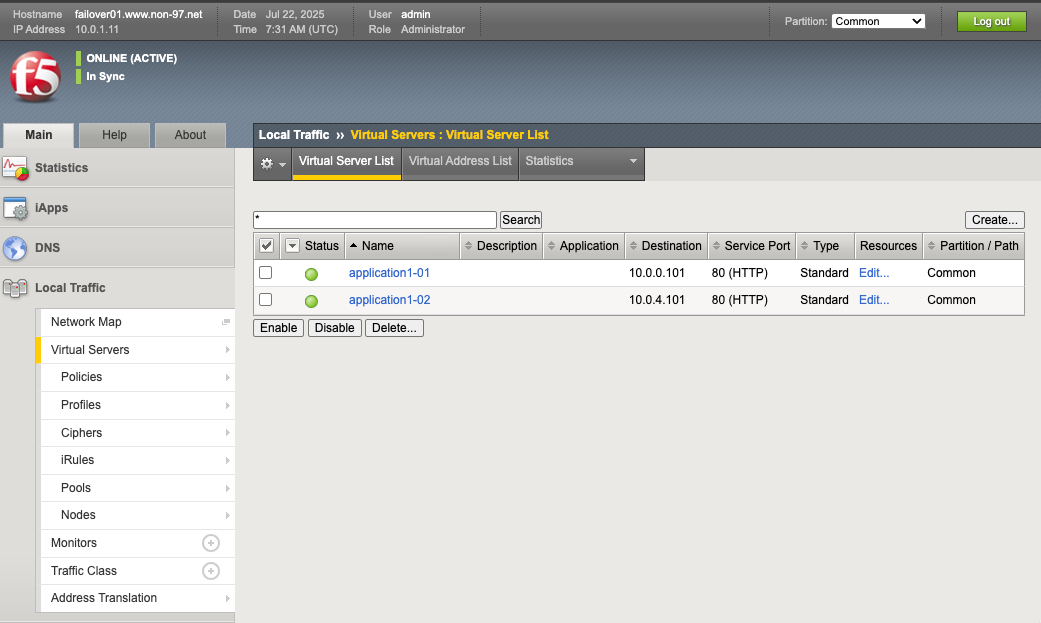Click the In Sync status text
This screenshot has width=1041, height=623.
pos(105,76)
